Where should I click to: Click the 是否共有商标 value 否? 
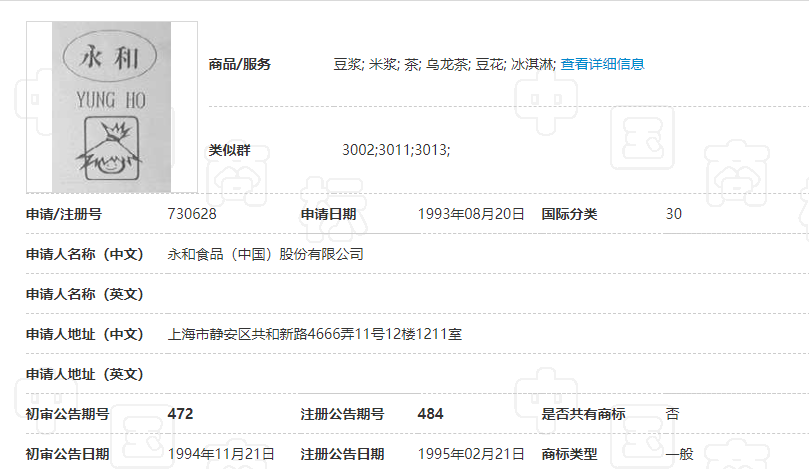pos(672,414)
